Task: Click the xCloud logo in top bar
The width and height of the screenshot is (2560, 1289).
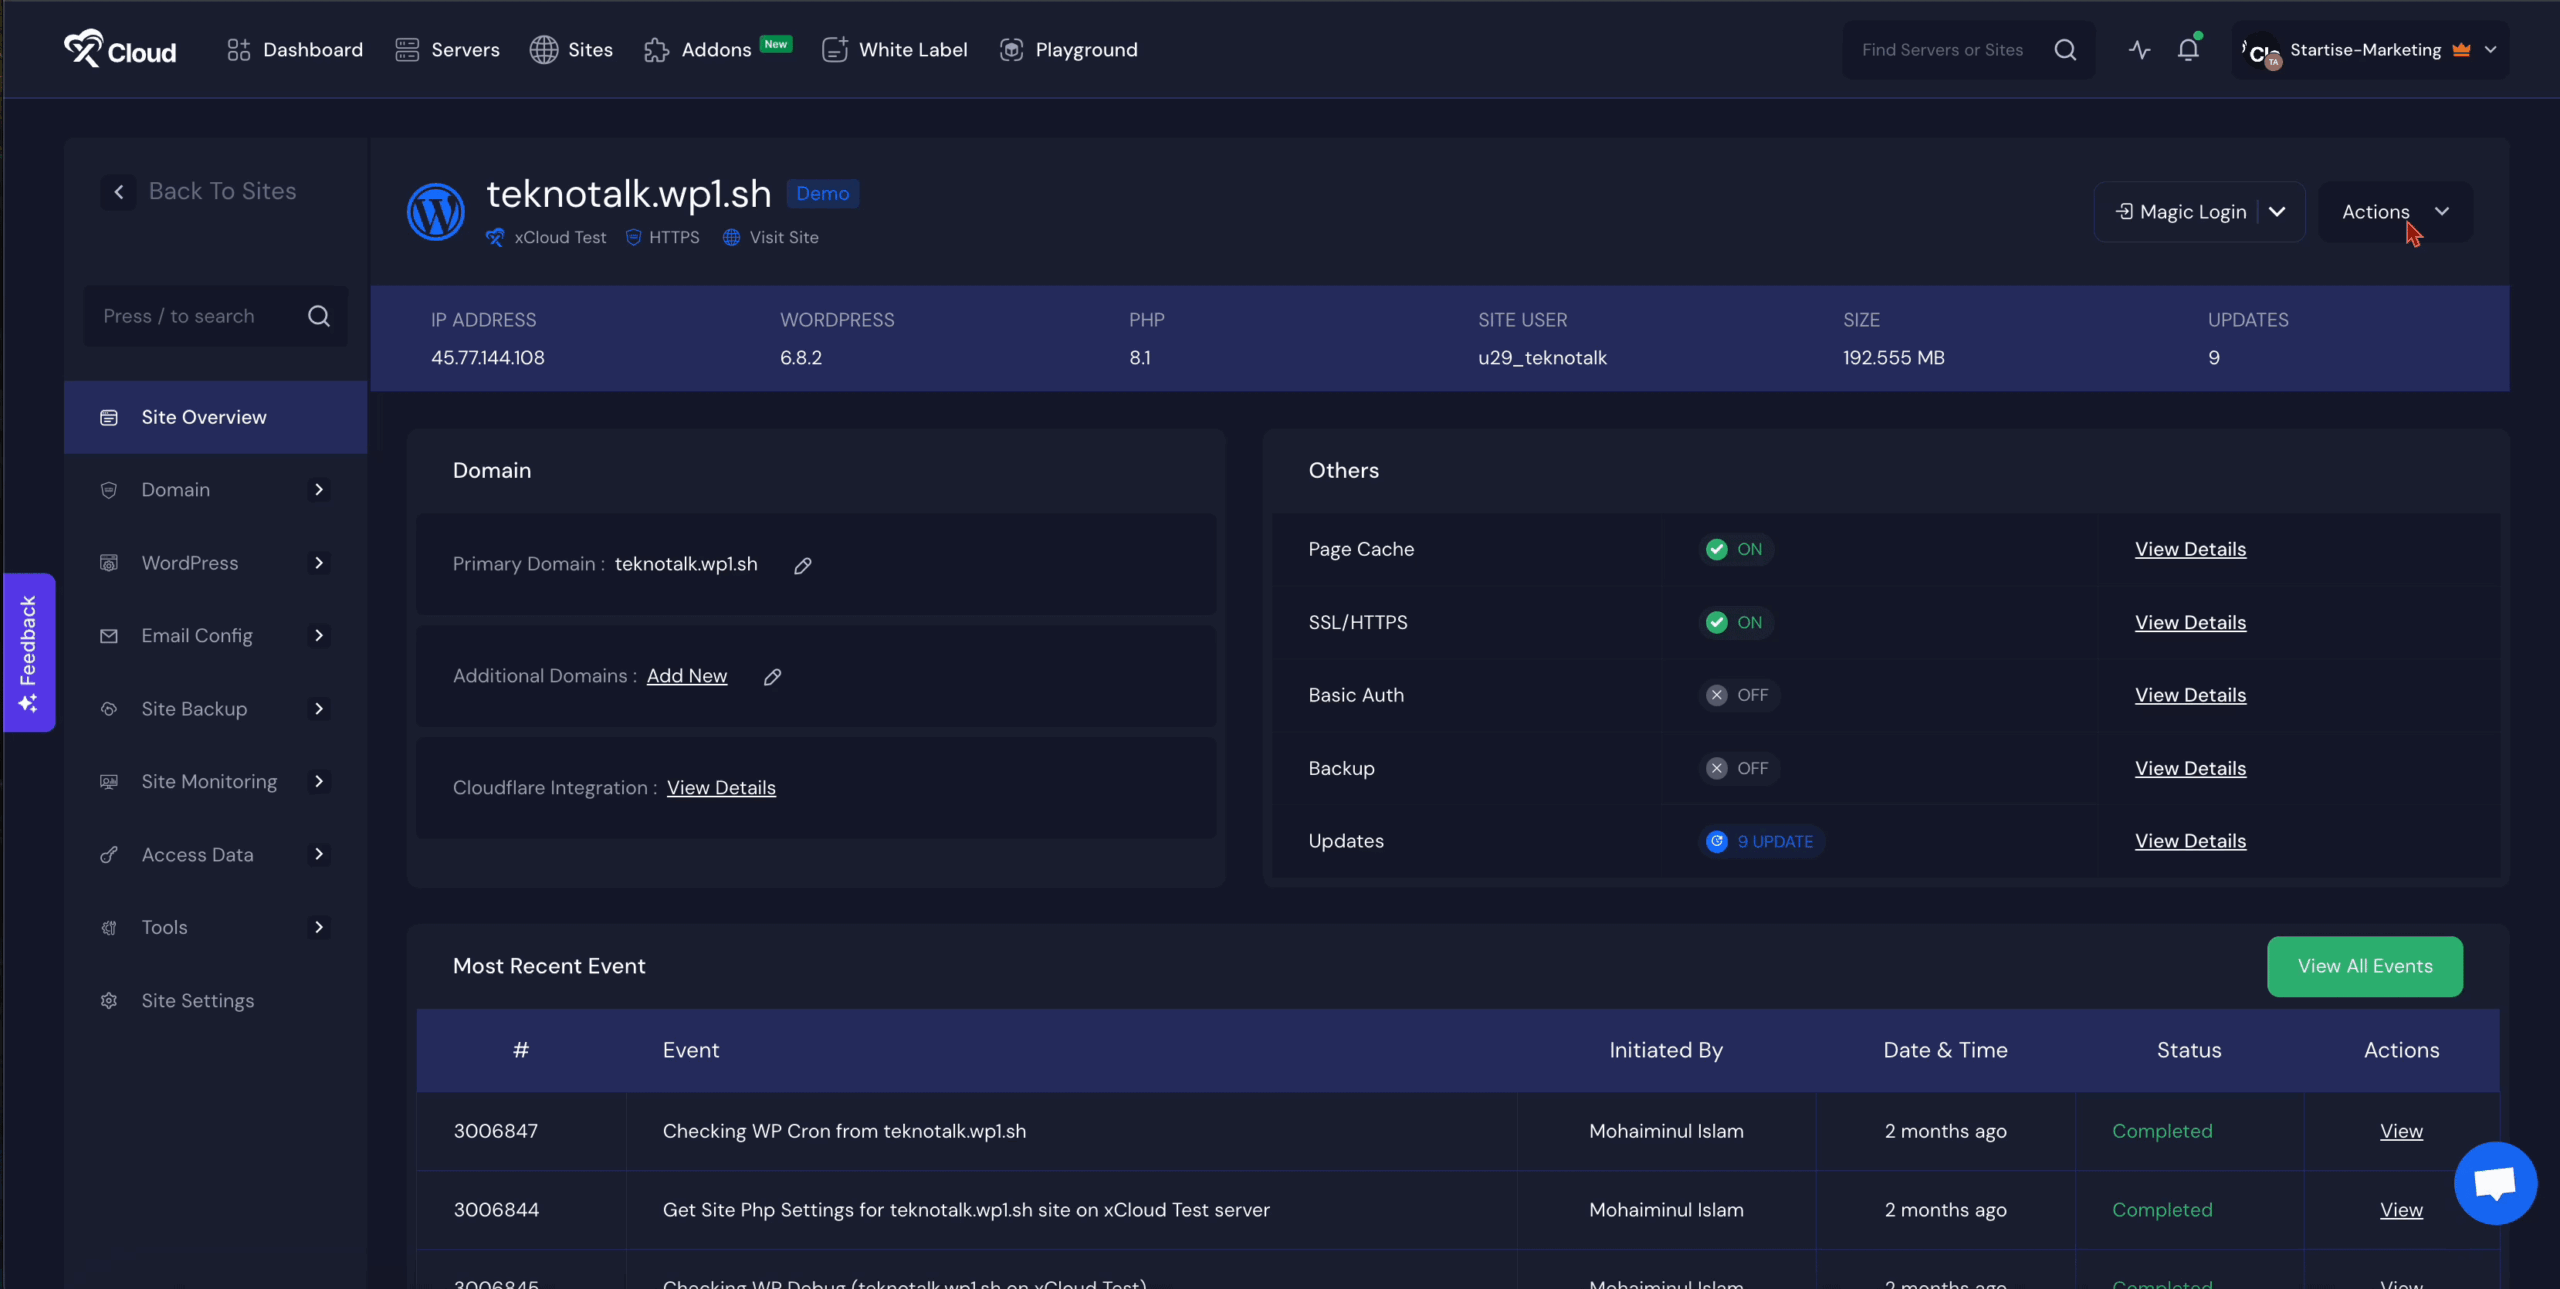Action: point(120,49)
